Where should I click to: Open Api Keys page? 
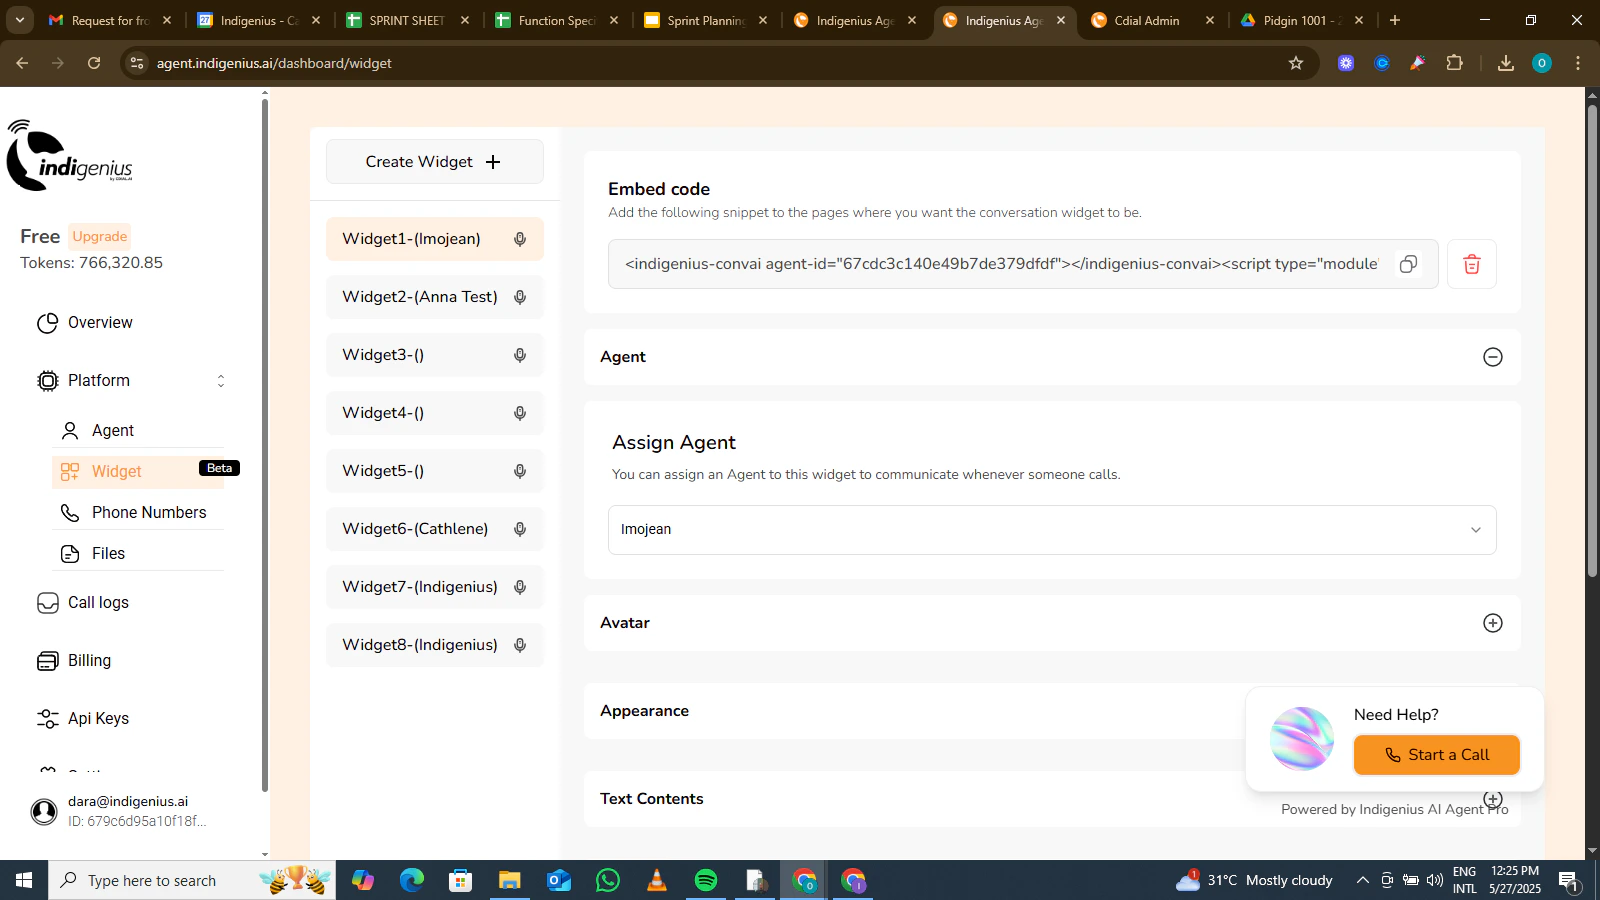83,719
